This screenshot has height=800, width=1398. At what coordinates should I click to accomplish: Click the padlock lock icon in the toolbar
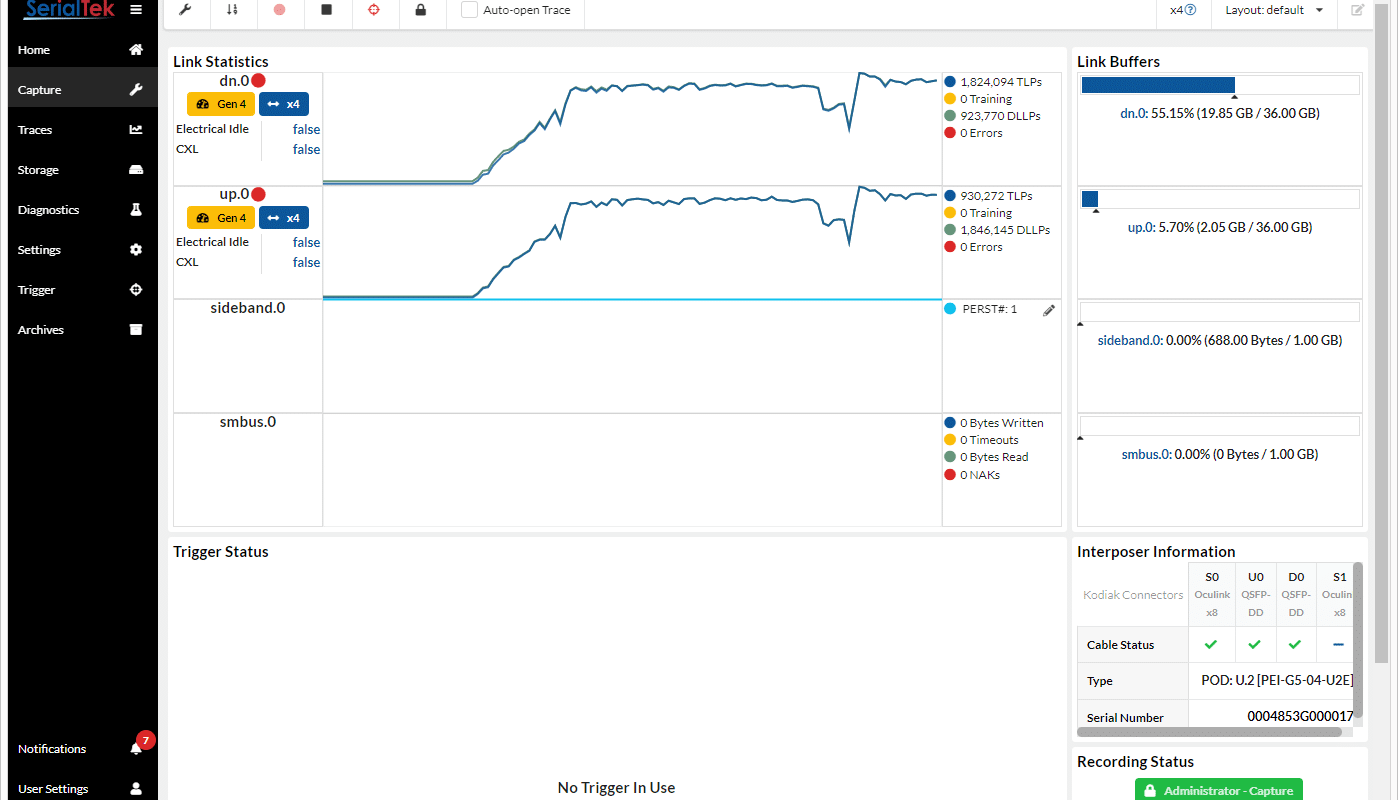421,10
